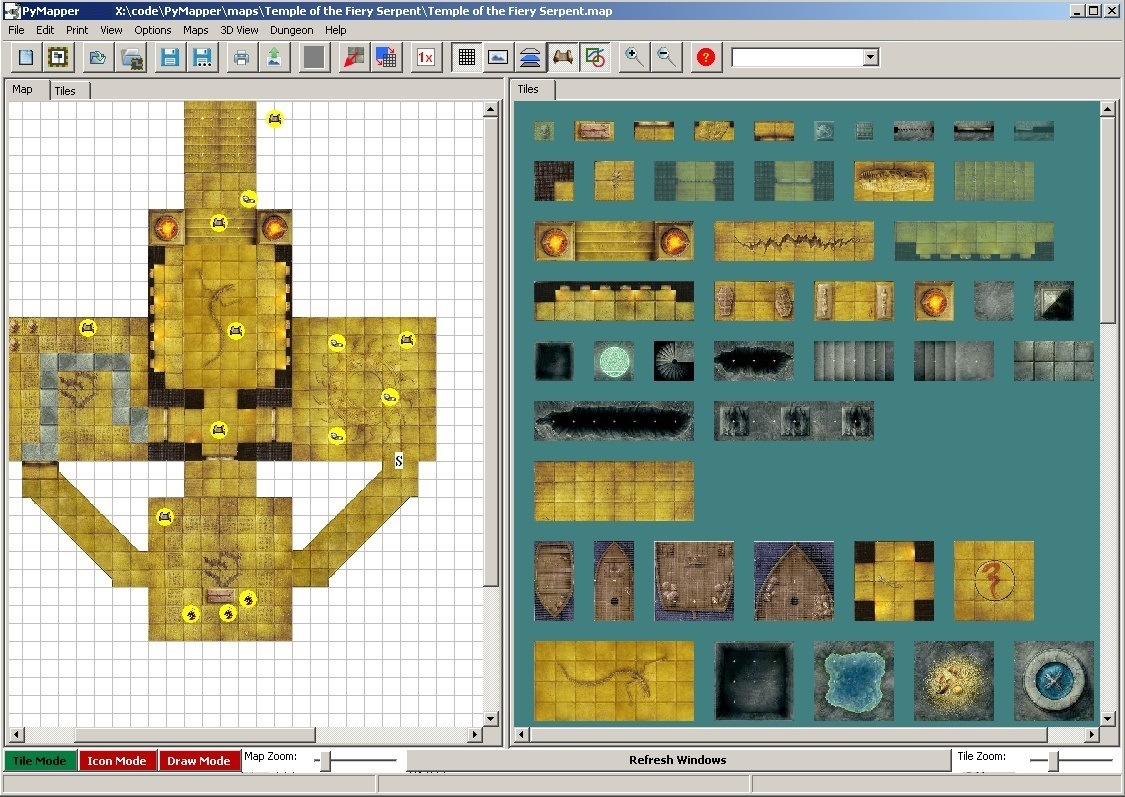
Task: Zoom out with magnifier minus icon
Action: click(666, 57)
